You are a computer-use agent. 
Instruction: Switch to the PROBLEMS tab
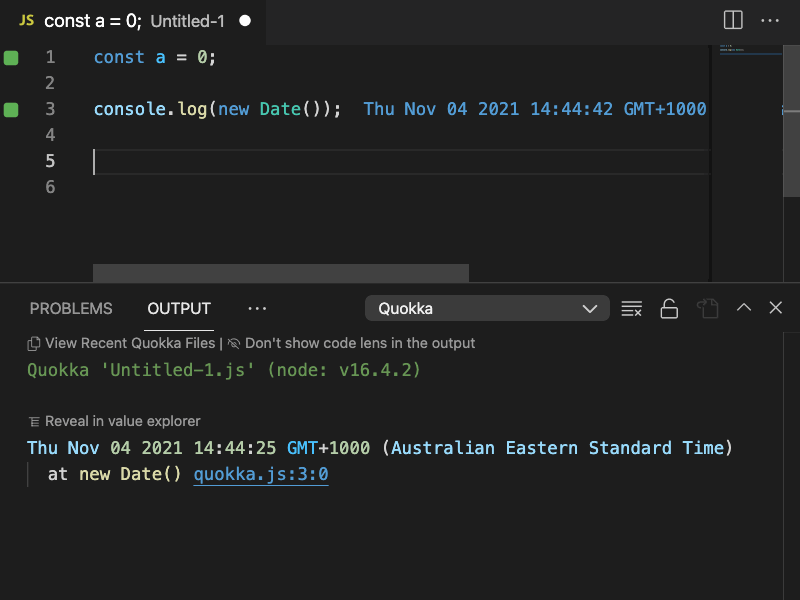coord(71,309)
